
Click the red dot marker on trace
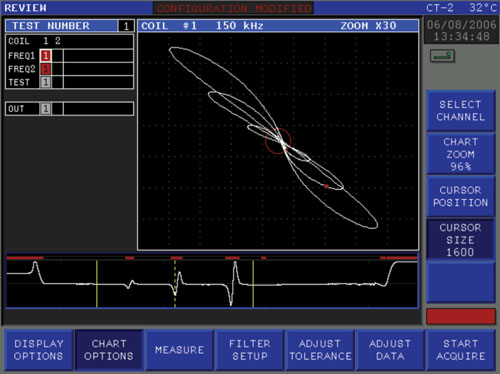coord(326,186)
